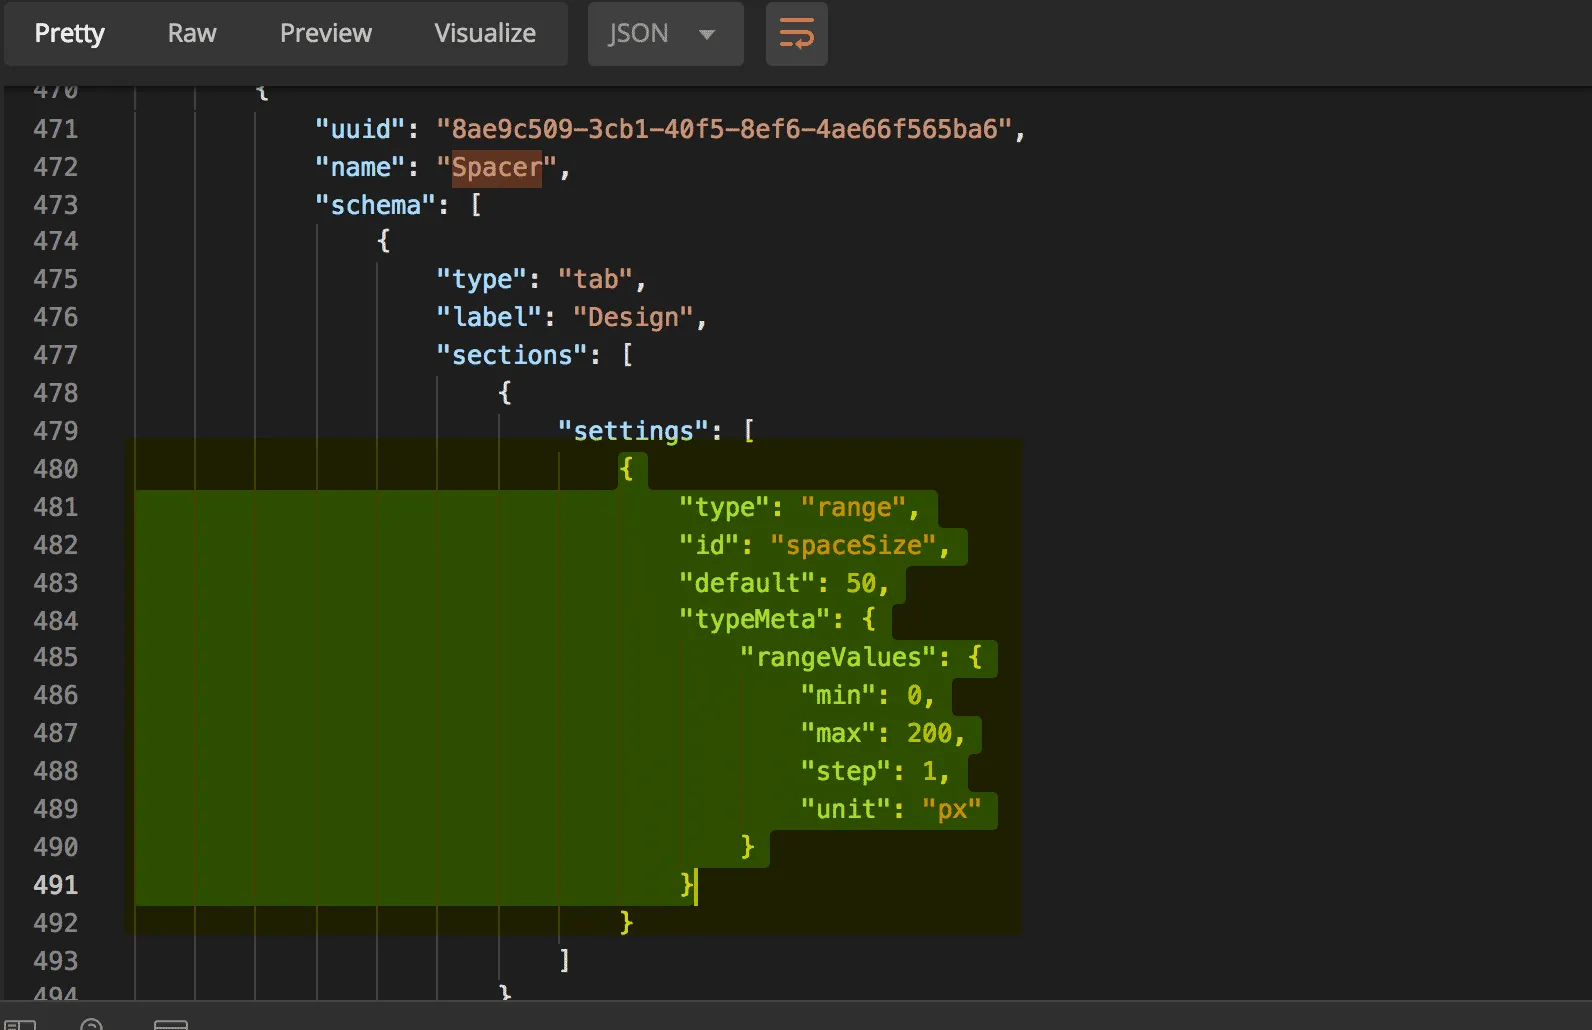Switch to the Raw view tab

pos(192,34)
